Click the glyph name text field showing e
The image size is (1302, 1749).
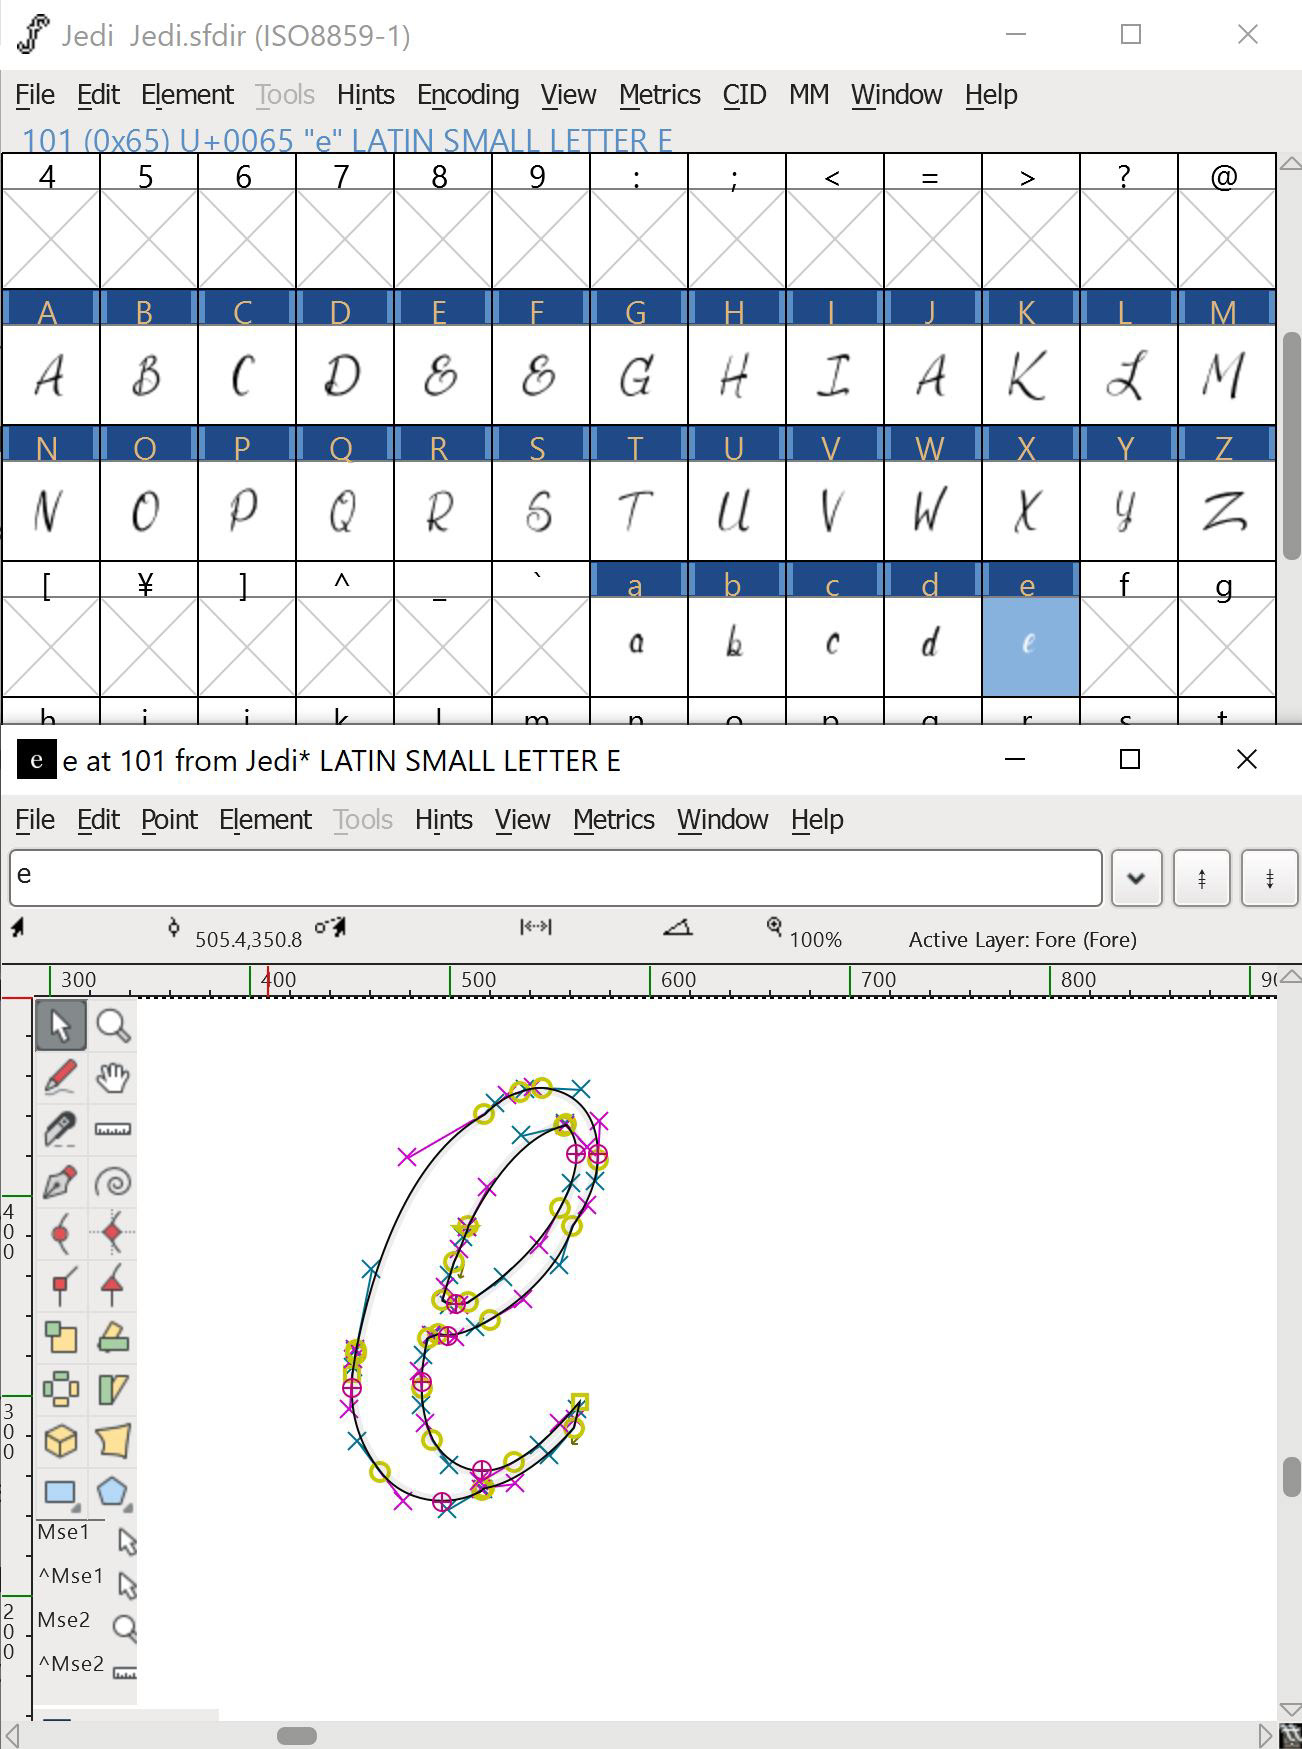(556, 878)
